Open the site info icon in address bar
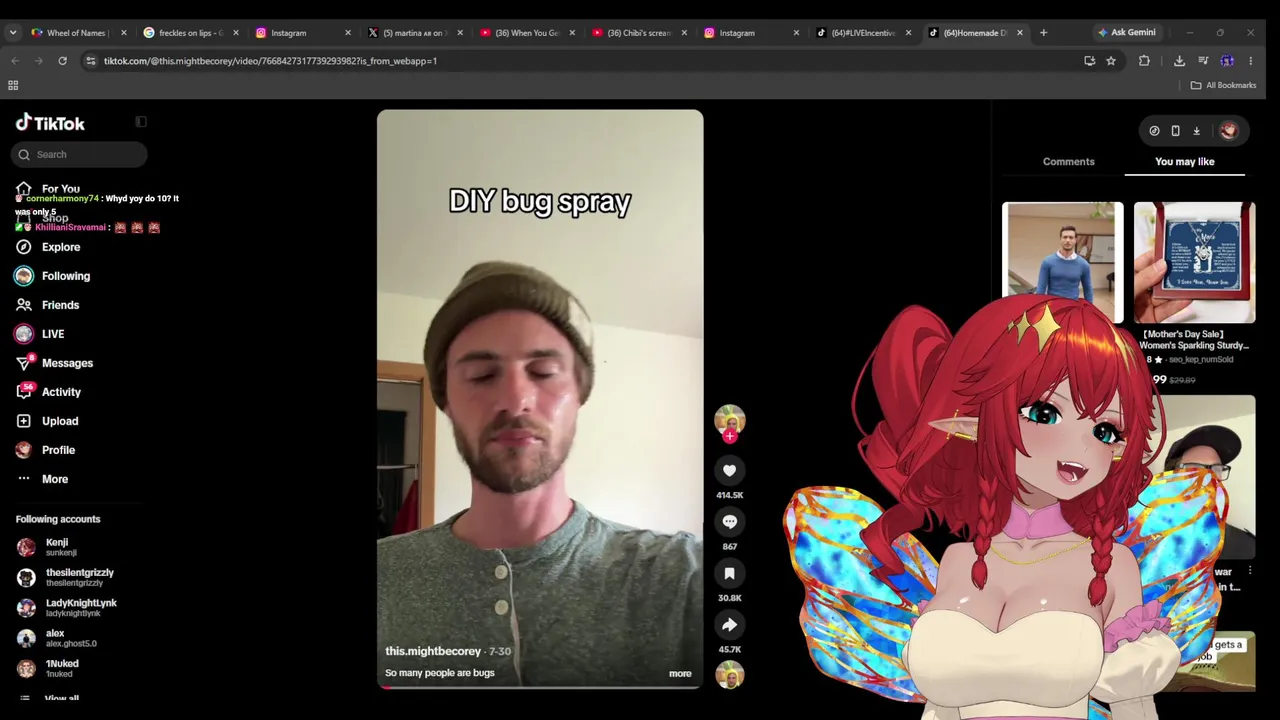Screen dimensions: 1280x720 [x=90, y=61]
